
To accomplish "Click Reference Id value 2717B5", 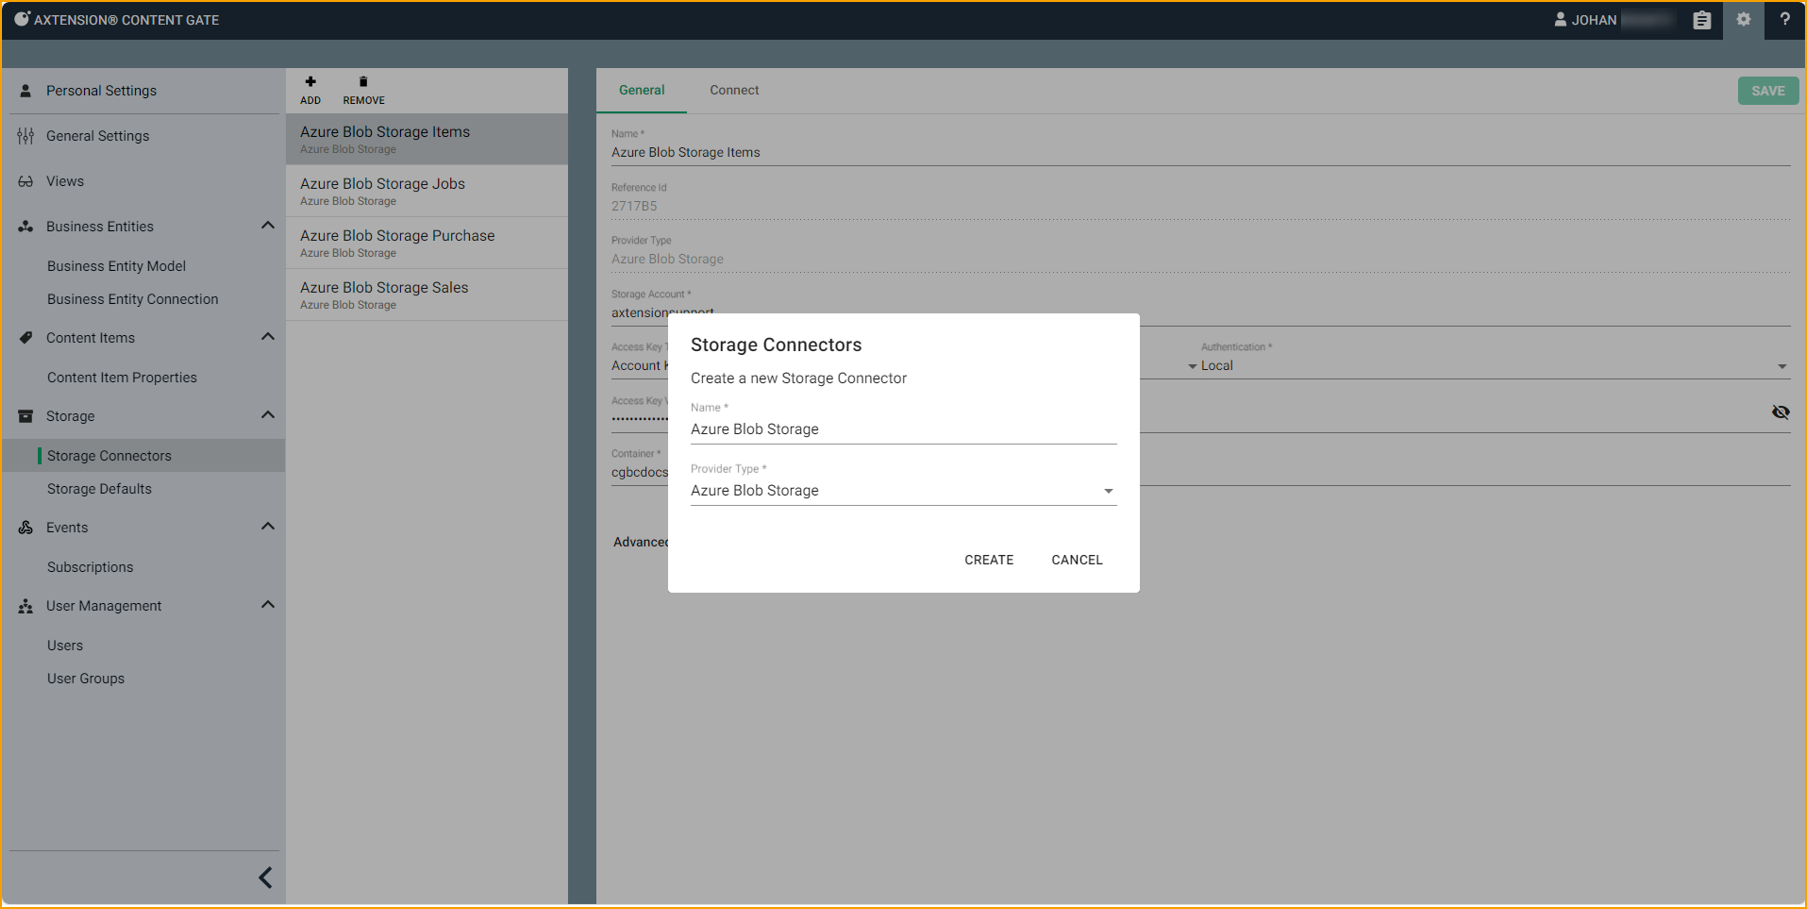I will click(634, 206).
